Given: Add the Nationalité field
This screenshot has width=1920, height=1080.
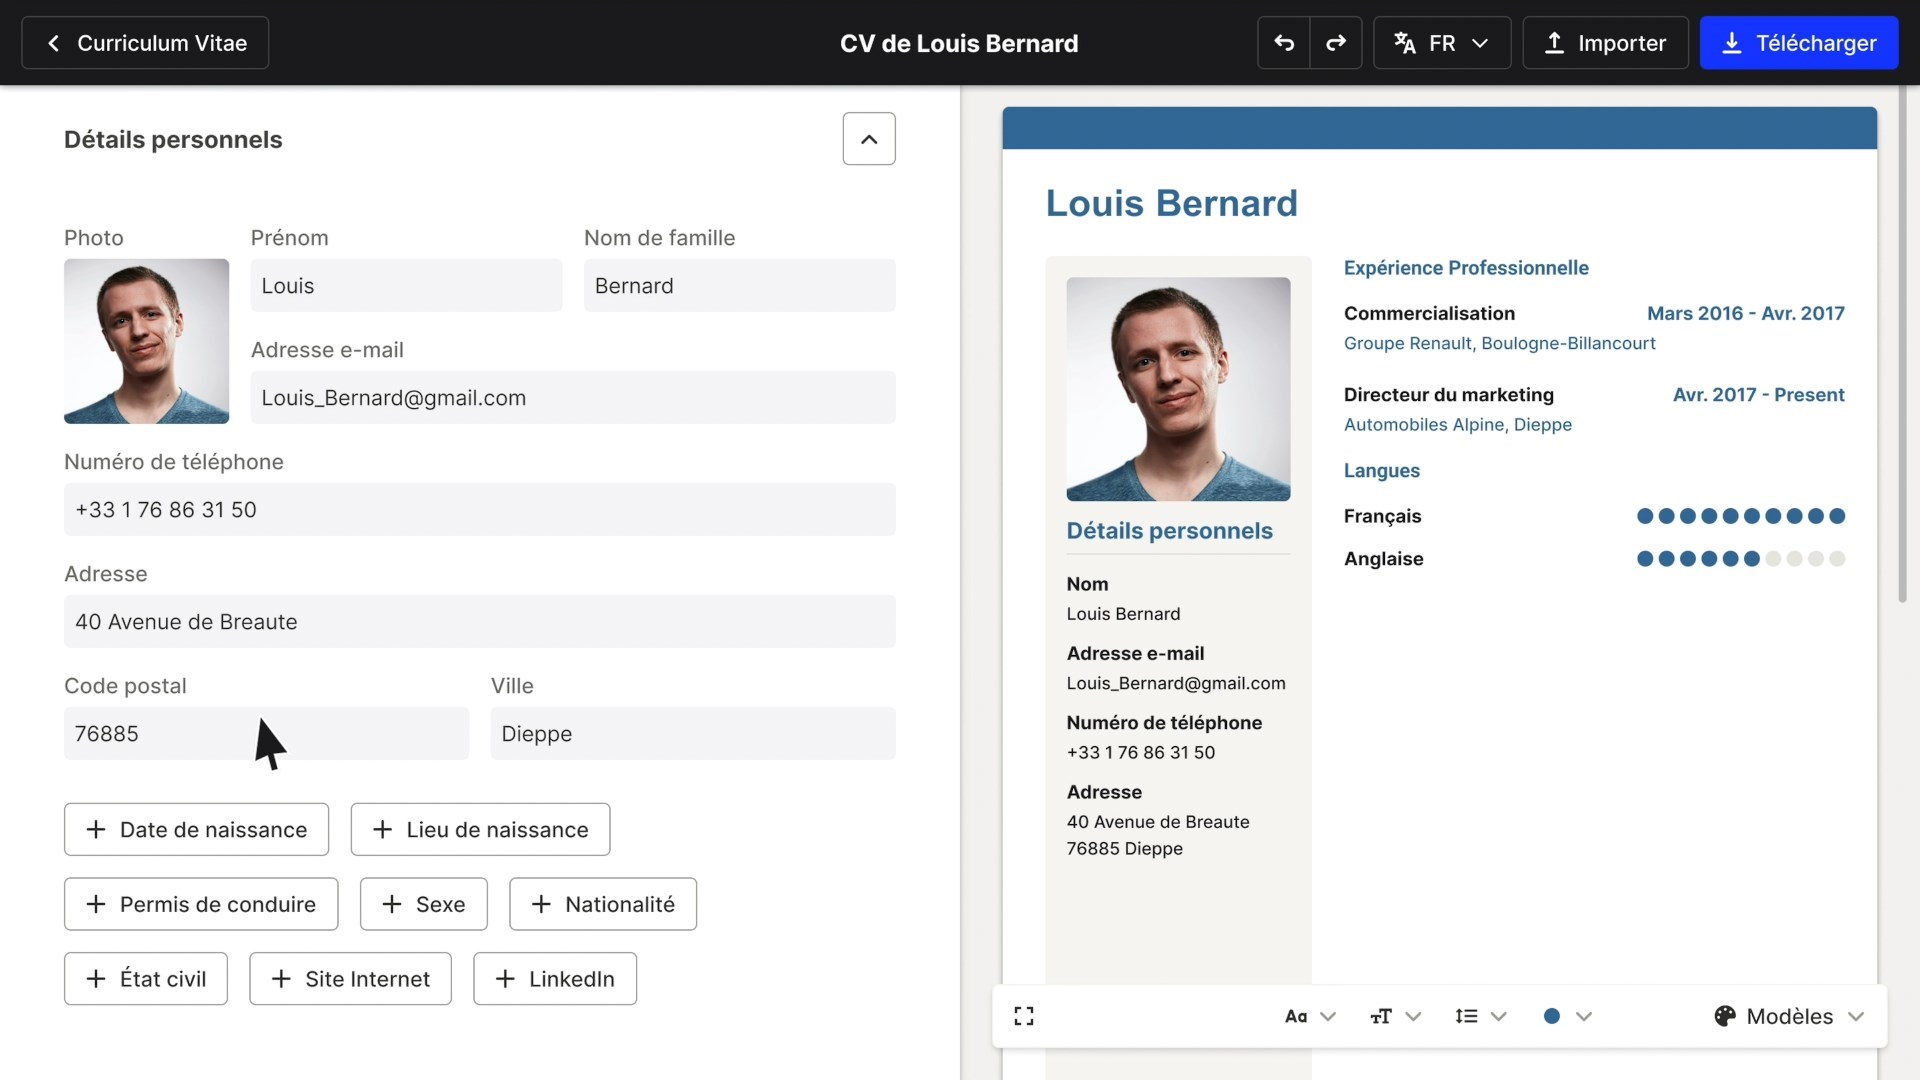Looking at the screenshot, I should pyautogui.click(x=603, y=904).
